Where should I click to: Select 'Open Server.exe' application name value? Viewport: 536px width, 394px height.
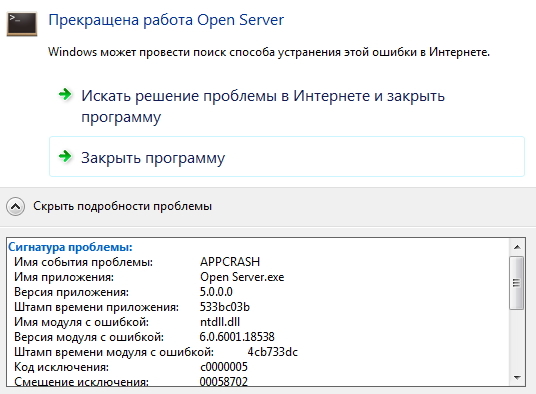pos(242,277)
